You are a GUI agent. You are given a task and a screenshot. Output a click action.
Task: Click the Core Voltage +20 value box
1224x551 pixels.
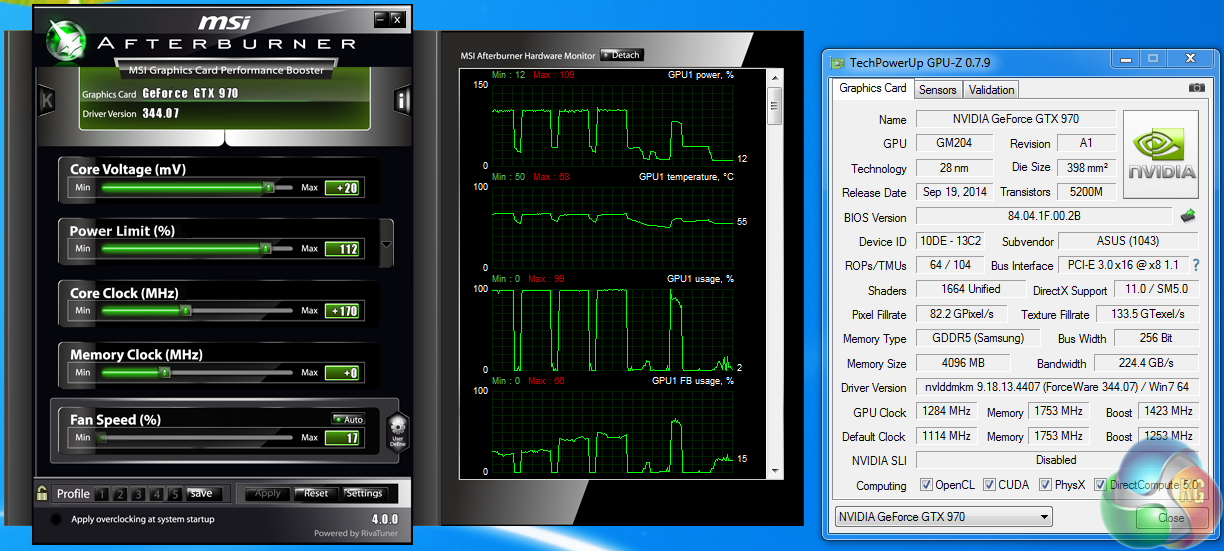(x=343, y=187)
